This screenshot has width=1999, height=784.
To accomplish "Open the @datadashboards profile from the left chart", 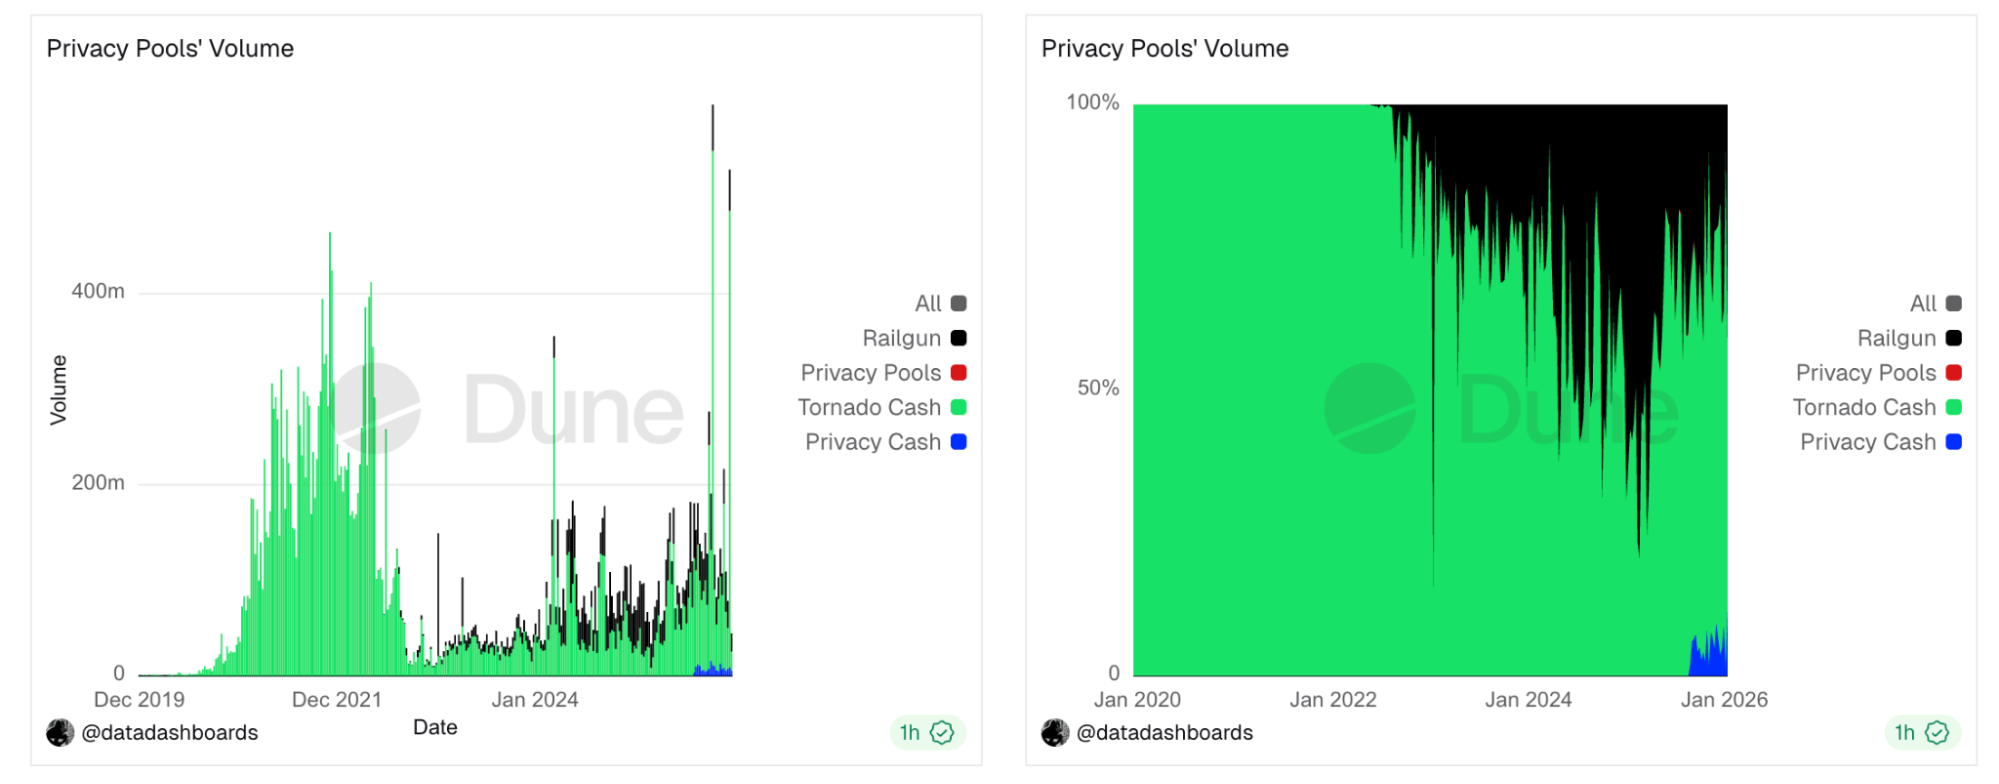I will [172, 732].
